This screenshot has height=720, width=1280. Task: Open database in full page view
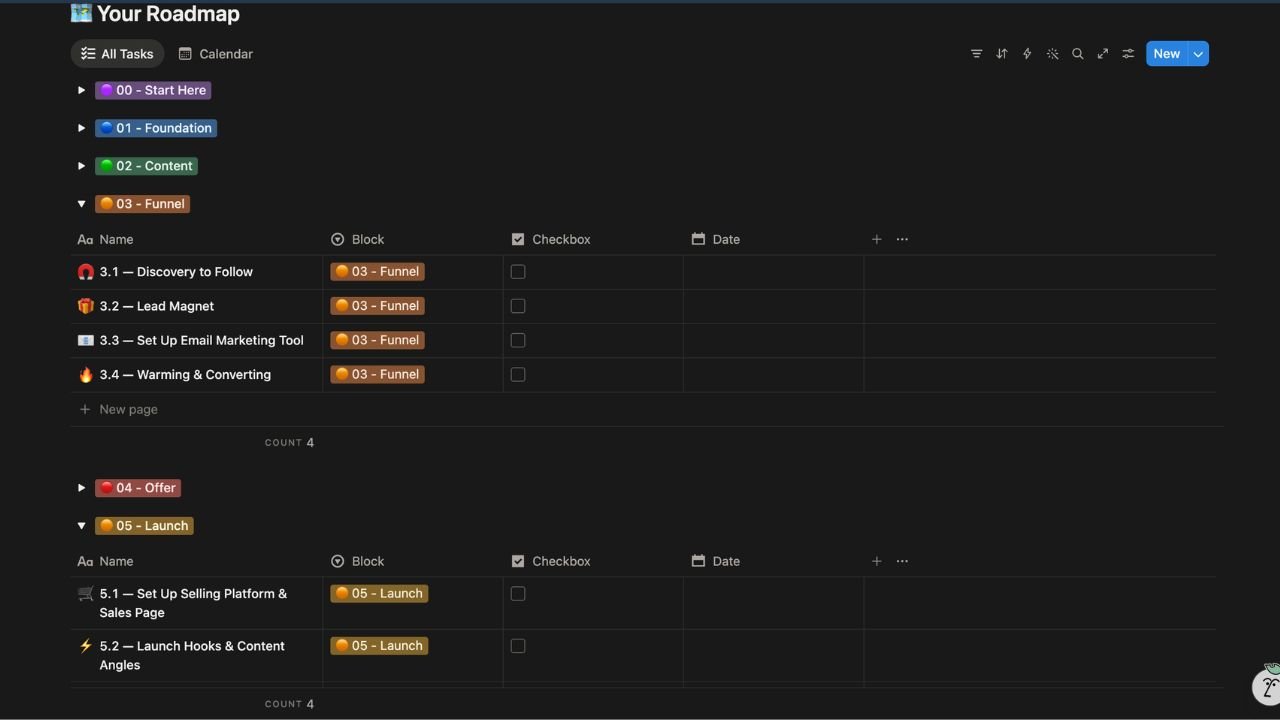(x=1102, y=54)
